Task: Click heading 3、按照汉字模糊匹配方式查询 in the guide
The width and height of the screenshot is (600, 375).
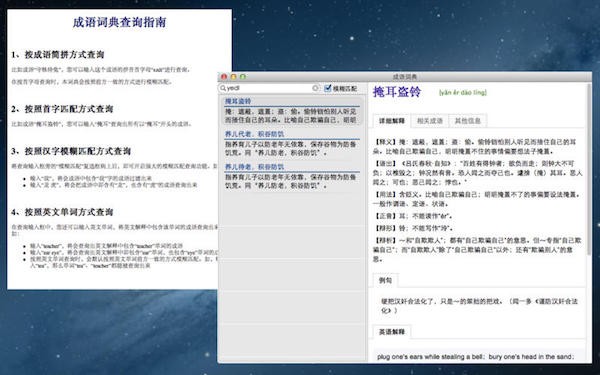Action: [x=71, y=151]
